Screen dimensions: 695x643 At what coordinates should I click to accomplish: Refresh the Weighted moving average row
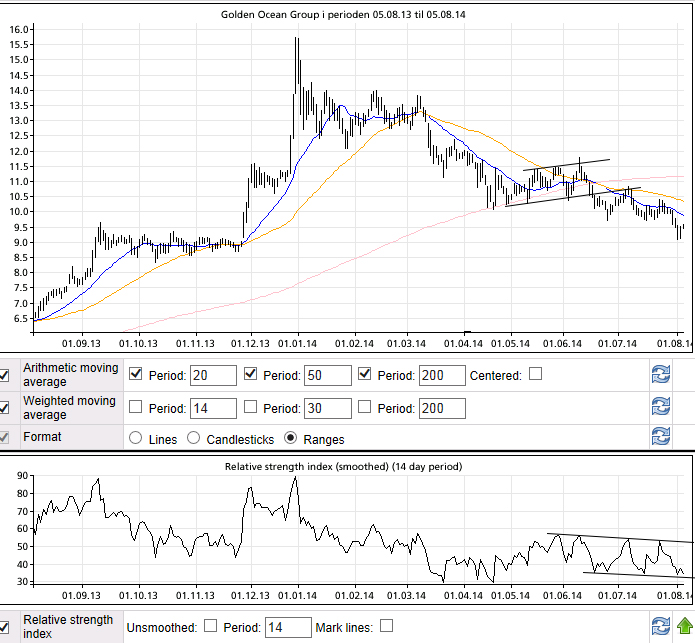[659, 407]
